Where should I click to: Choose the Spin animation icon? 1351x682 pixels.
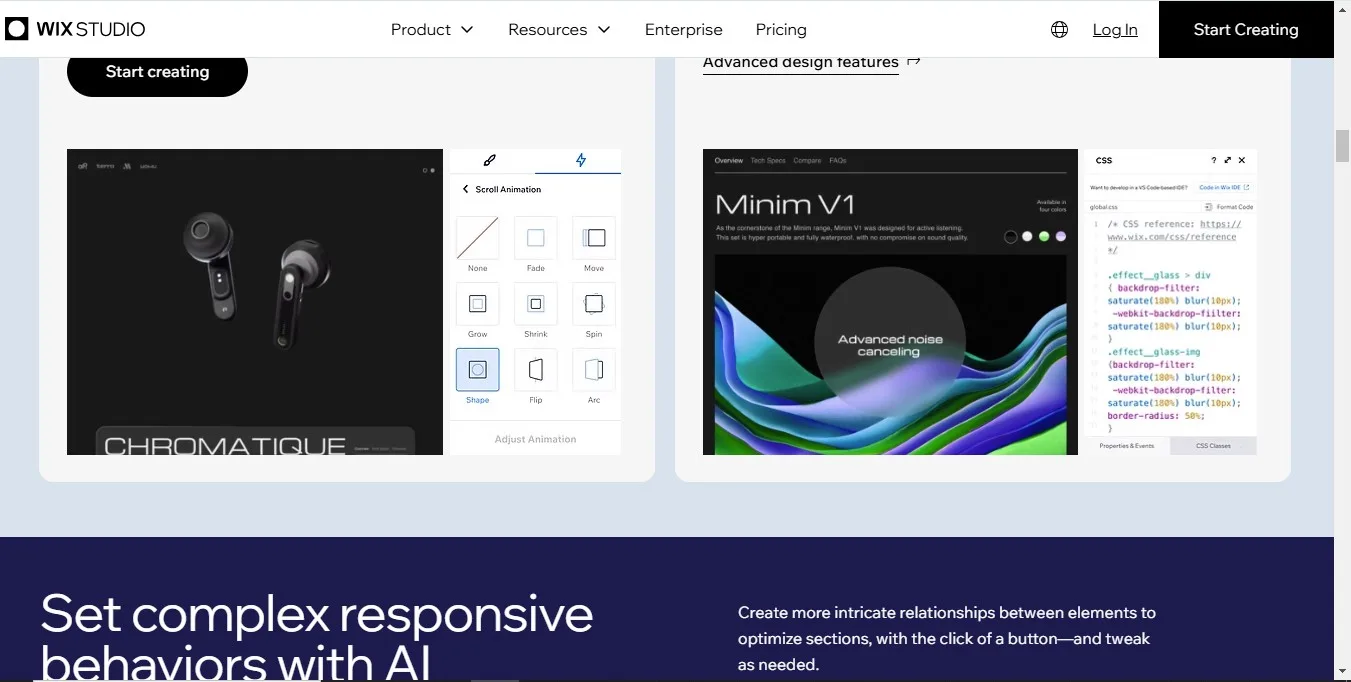[x=594, y=304]
